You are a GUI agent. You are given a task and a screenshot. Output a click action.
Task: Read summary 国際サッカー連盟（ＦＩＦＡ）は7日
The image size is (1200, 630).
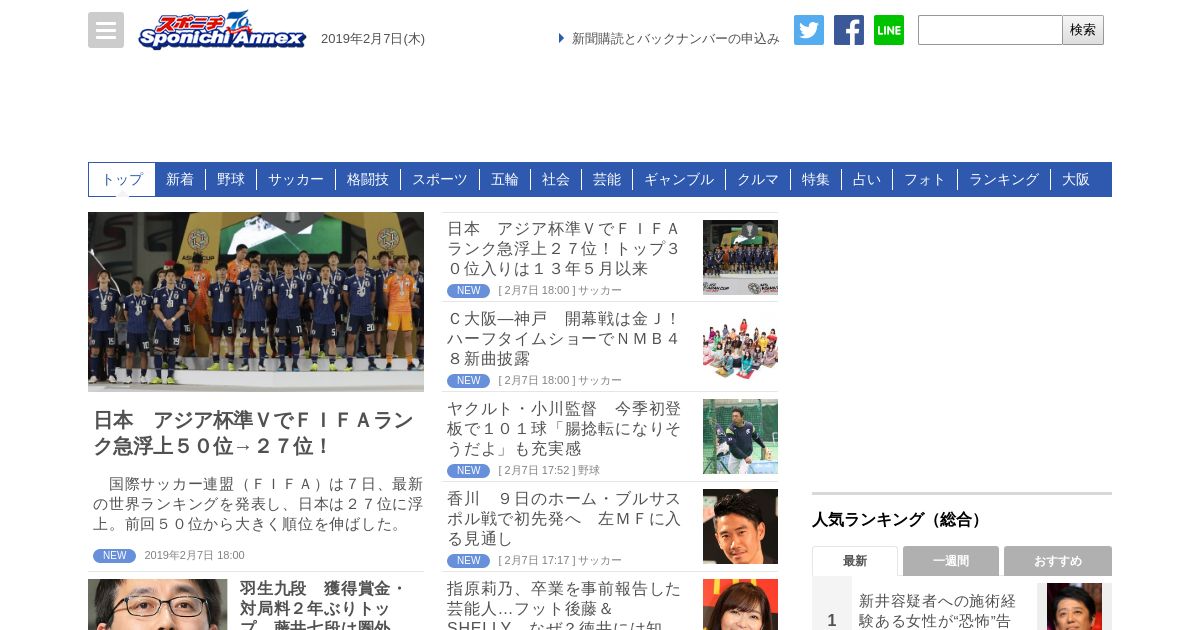258,504
